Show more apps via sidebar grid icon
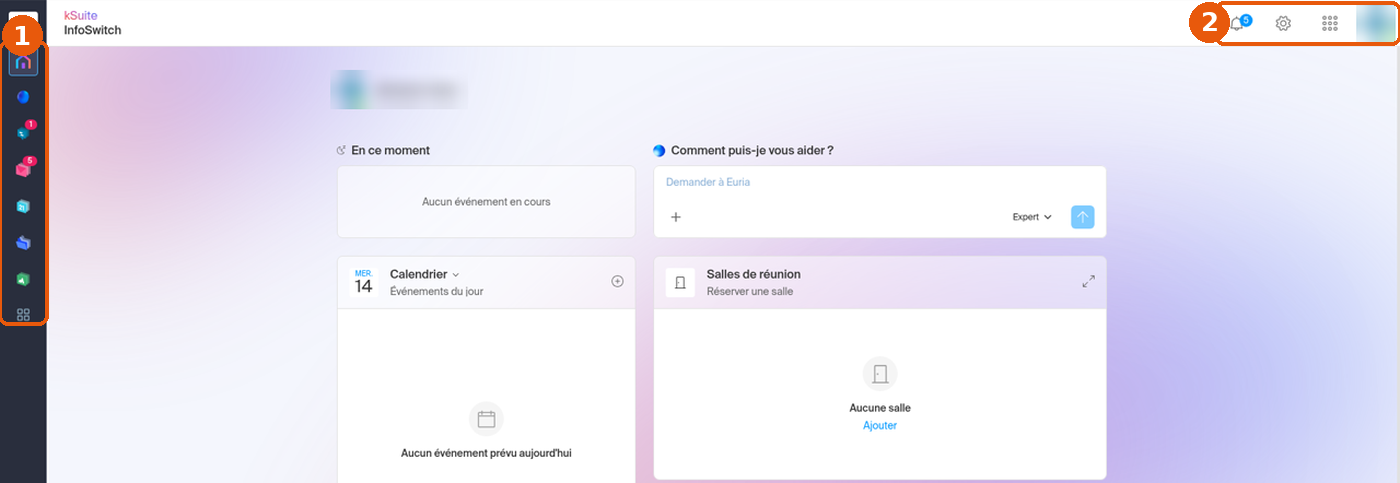 (x=24, y=314)
